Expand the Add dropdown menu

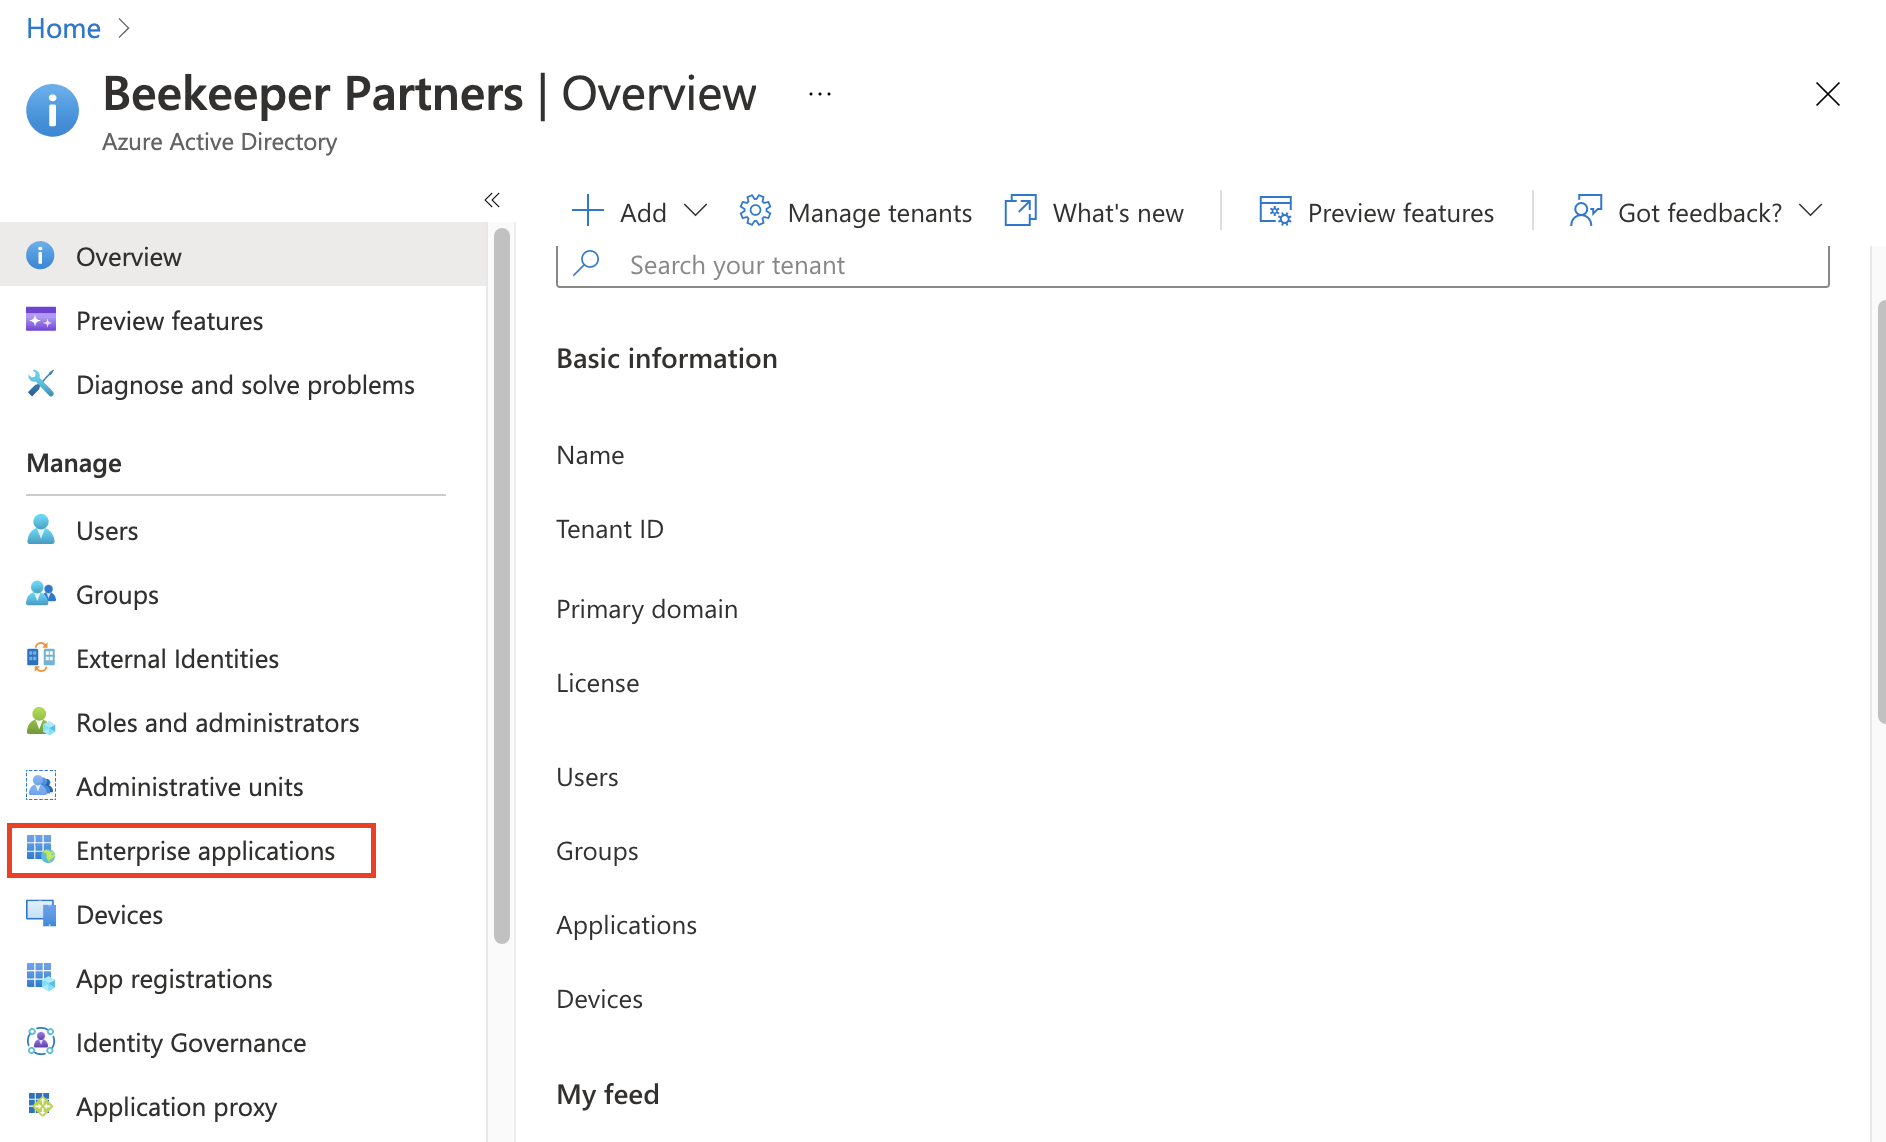[695, 211]
